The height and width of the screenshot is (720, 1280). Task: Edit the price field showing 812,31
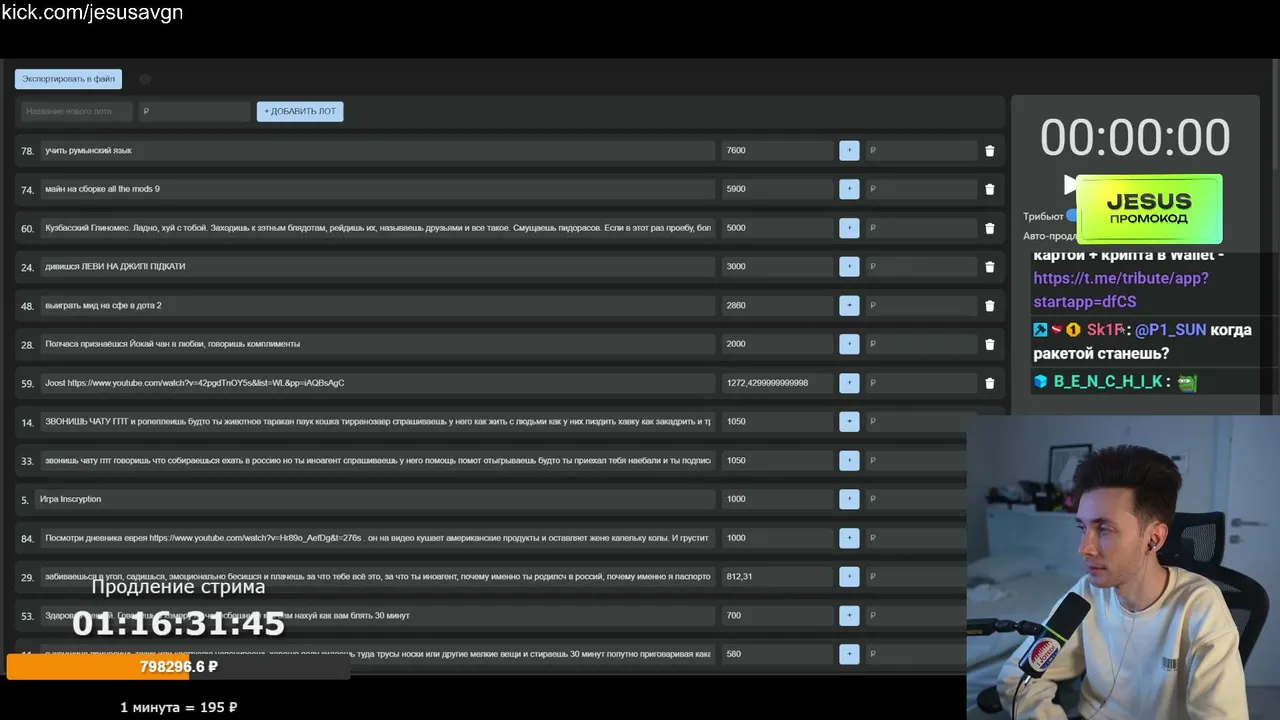(777, 577)
